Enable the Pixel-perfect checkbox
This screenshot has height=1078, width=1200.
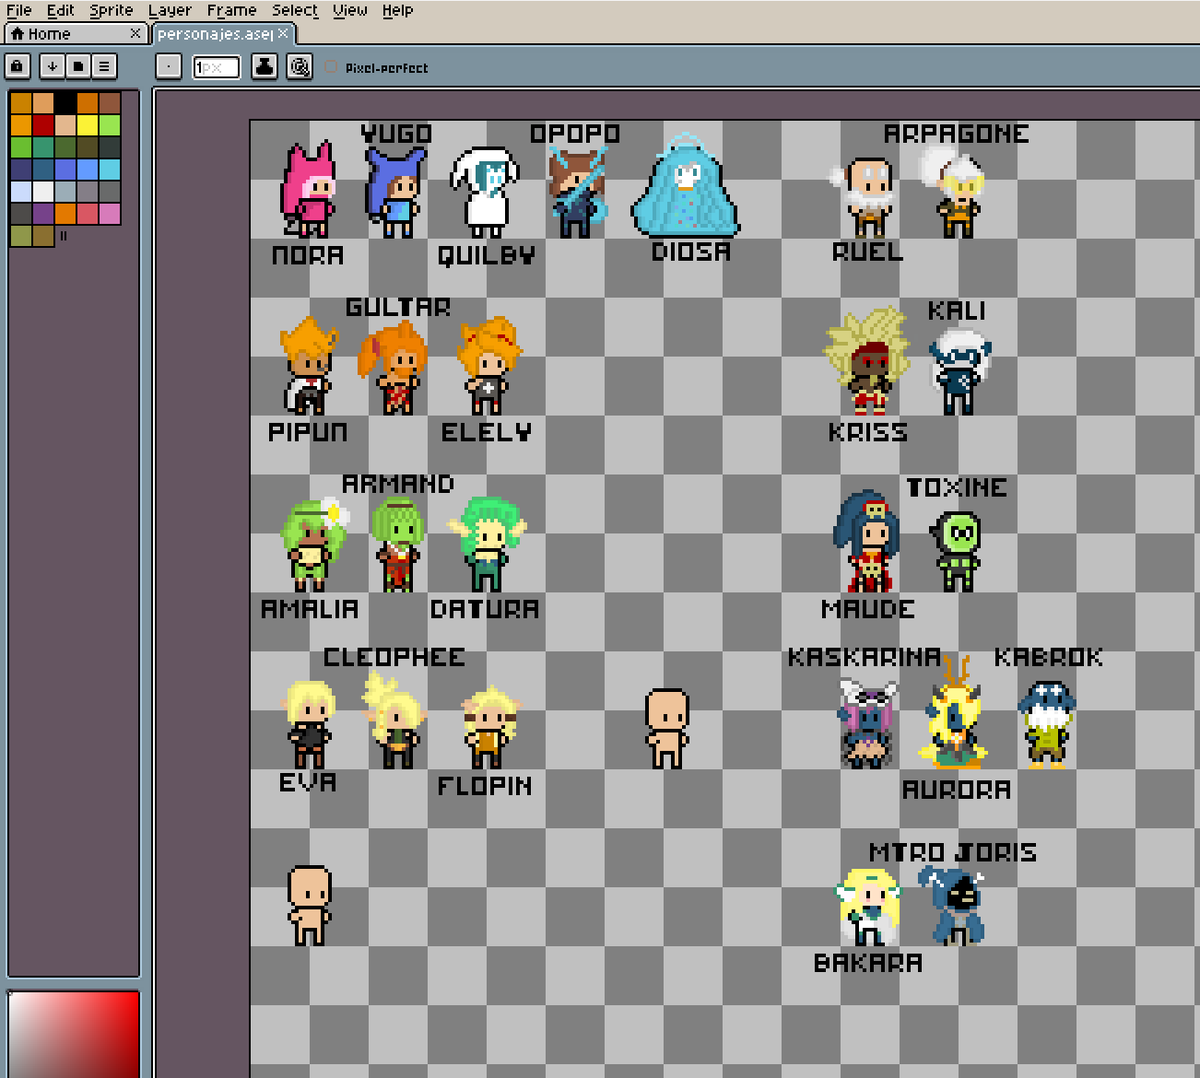pyautogui.click(x=332, y=67)
